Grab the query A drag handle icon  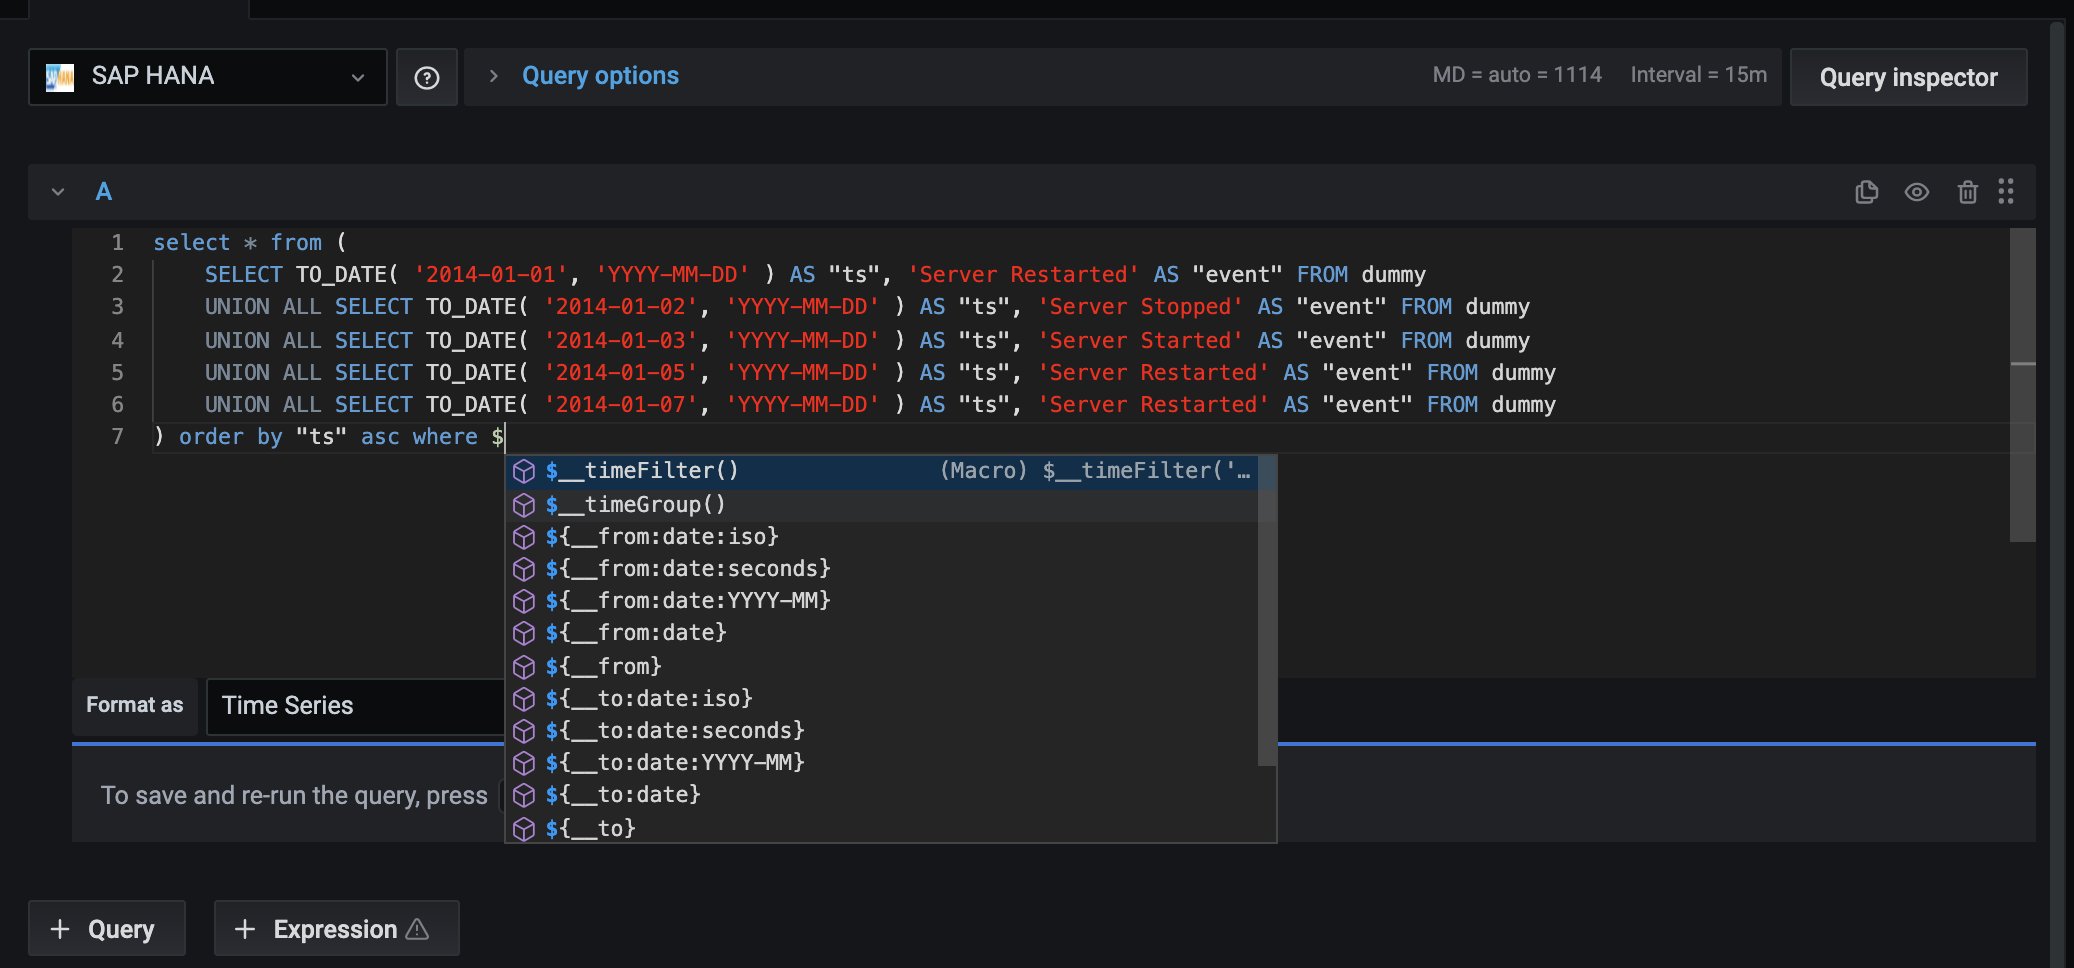2005,192
